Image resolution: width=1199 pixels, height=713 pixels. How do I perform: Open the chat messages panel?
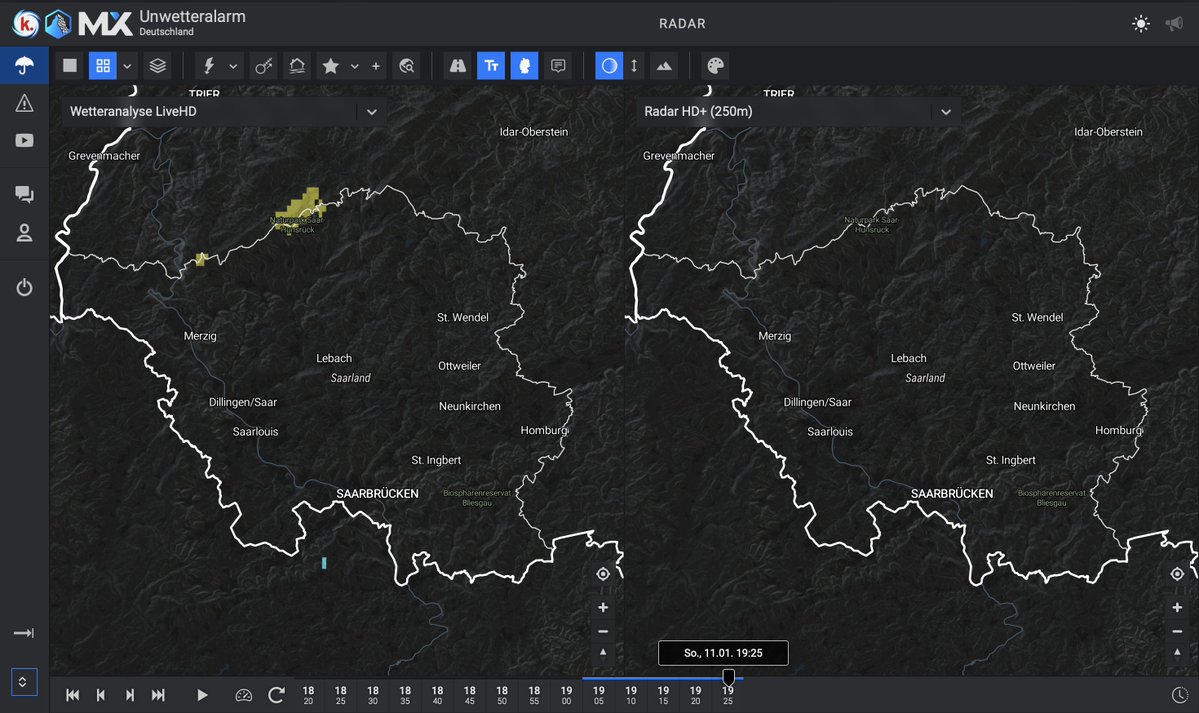click(x=23, y=193)
